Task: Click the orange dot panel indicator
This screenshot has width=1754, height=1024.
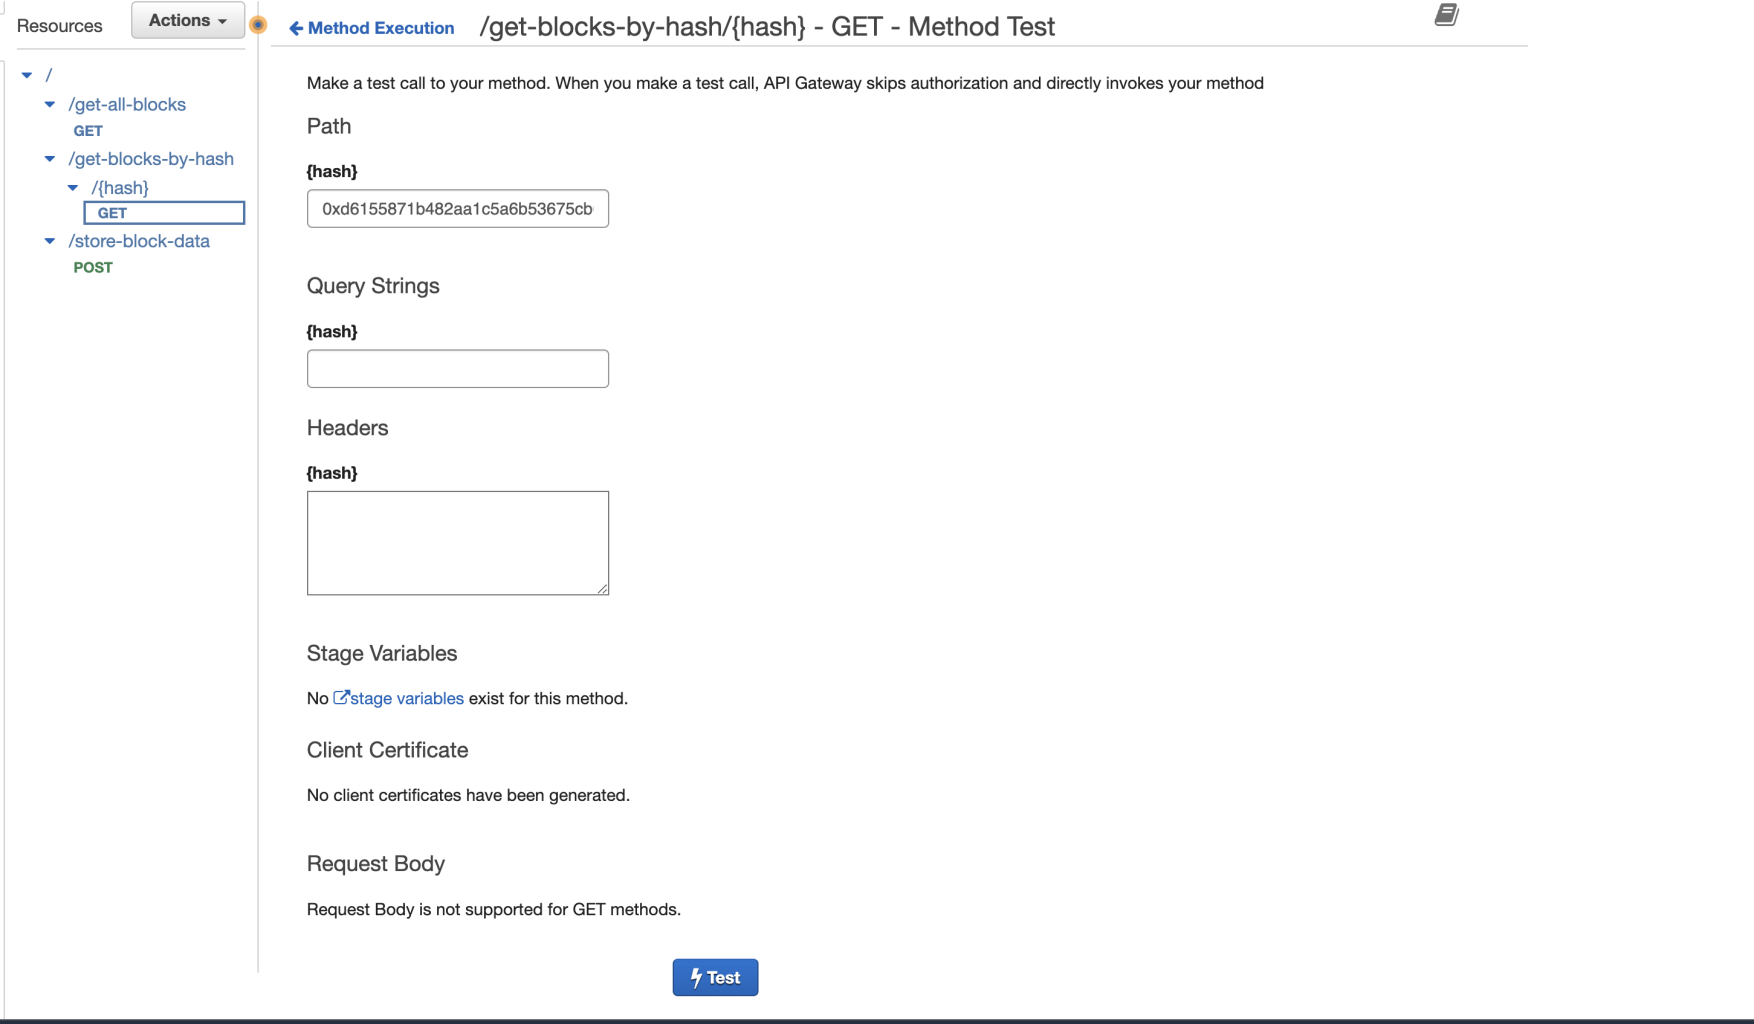Action: [x=258, y=25]
